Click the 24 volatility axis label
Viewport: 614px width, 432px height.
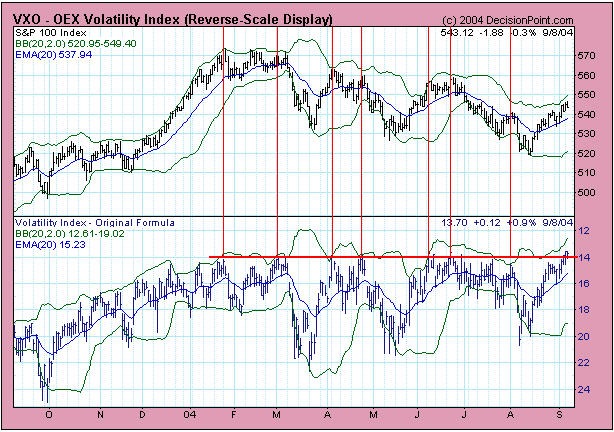coord(583,390)
